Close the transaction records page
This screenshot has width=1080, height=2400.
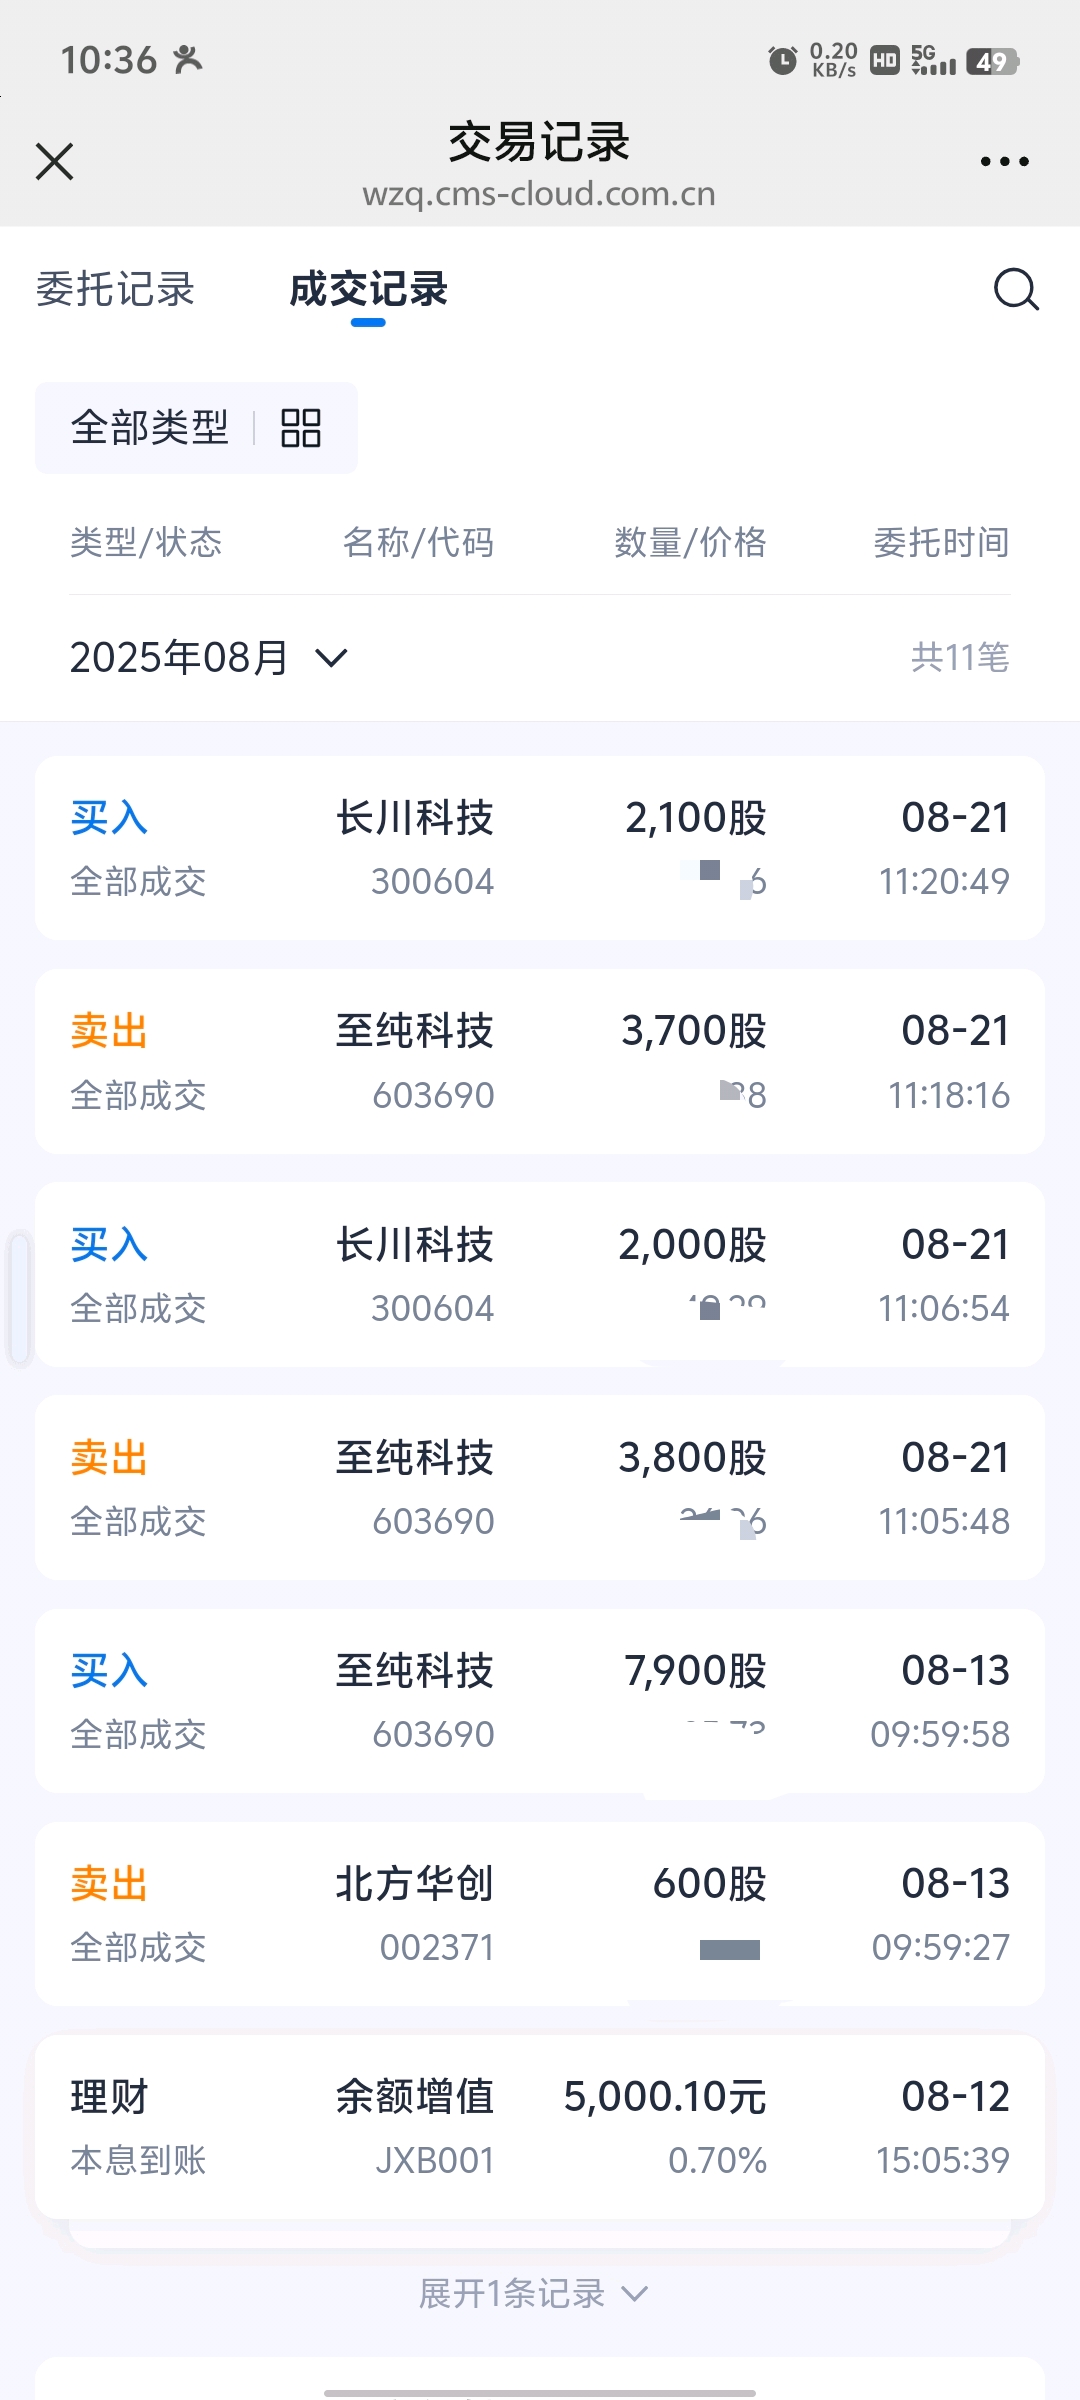coord(54,161)
